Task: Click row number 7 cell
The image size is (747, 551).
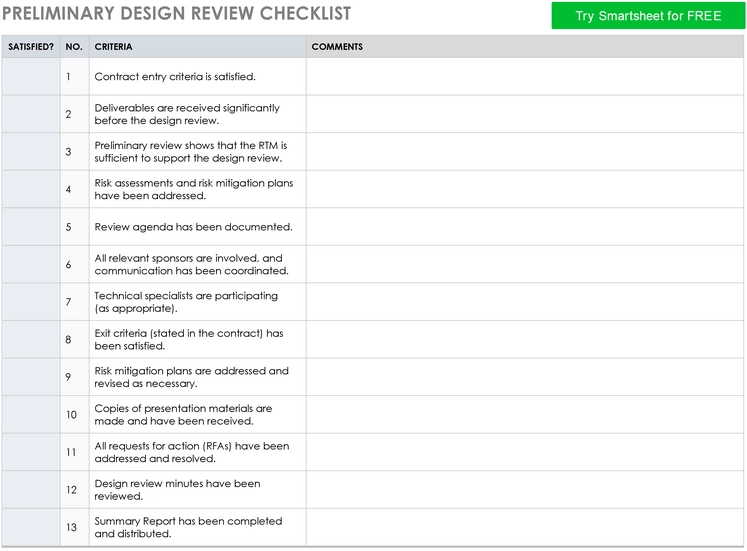Action: pyautogui.click(x=74, y=302)
